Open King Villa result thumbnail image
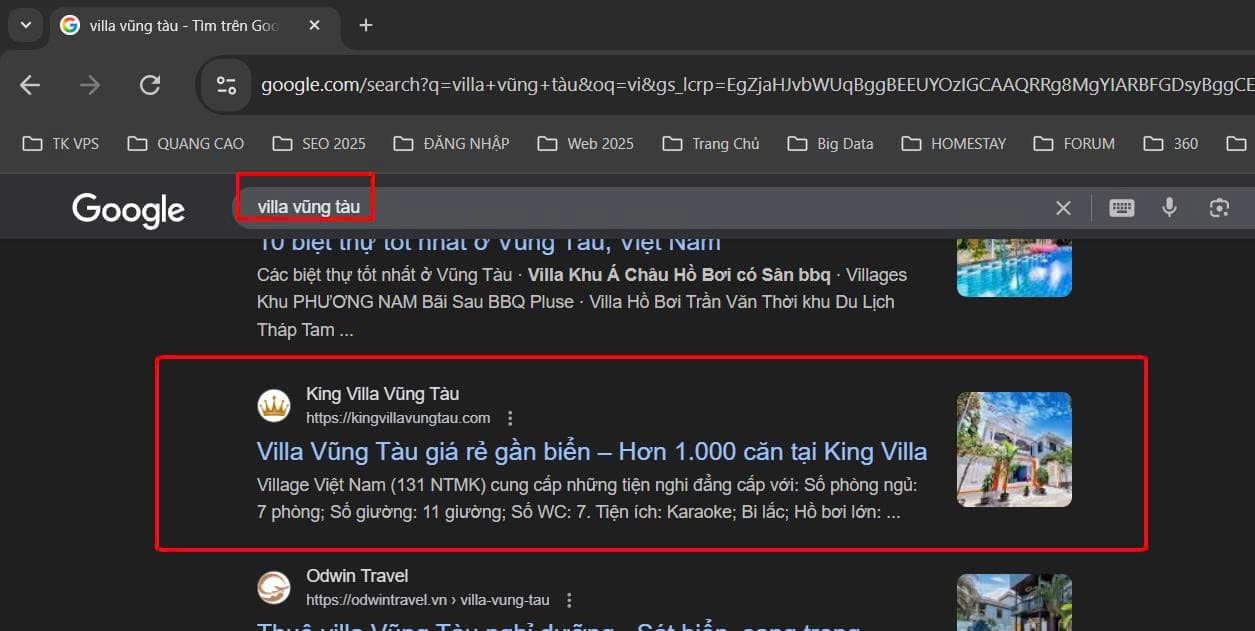The height and width of the screenshot is (631, 1255). (x=1014, y=449)
